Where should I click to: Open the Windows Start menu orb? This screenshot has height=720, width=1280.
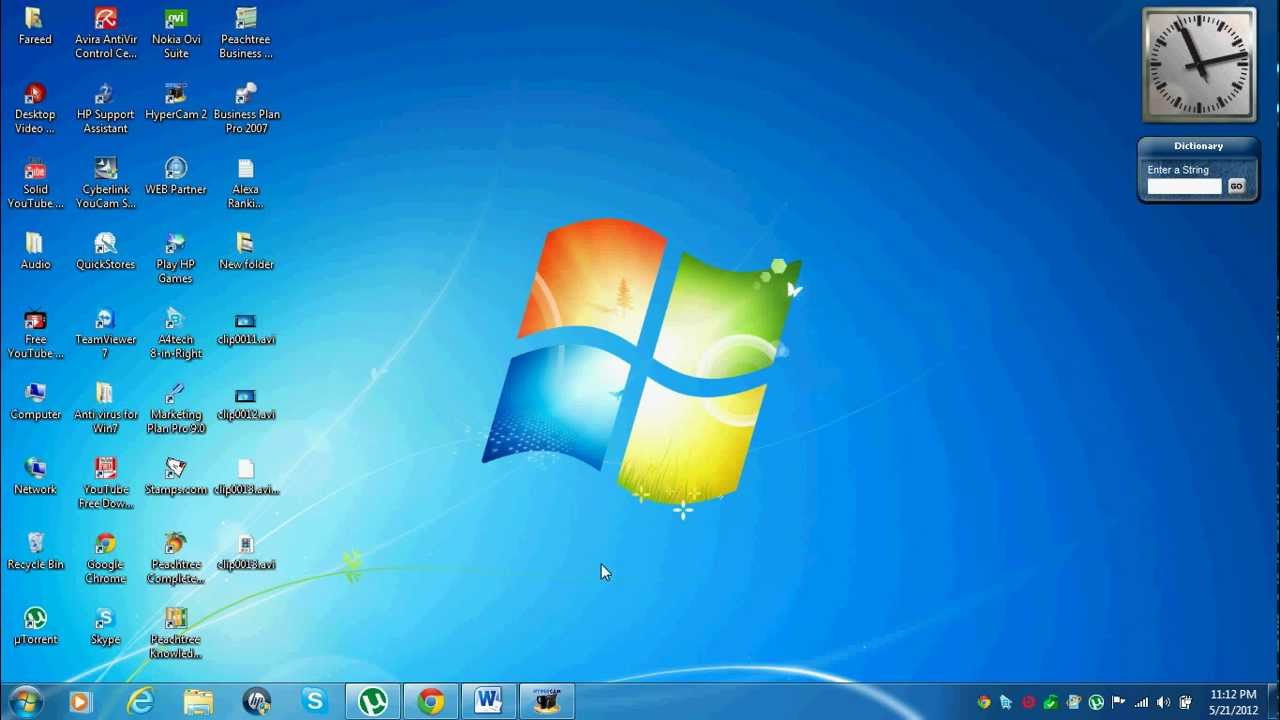tap(24, 702)
